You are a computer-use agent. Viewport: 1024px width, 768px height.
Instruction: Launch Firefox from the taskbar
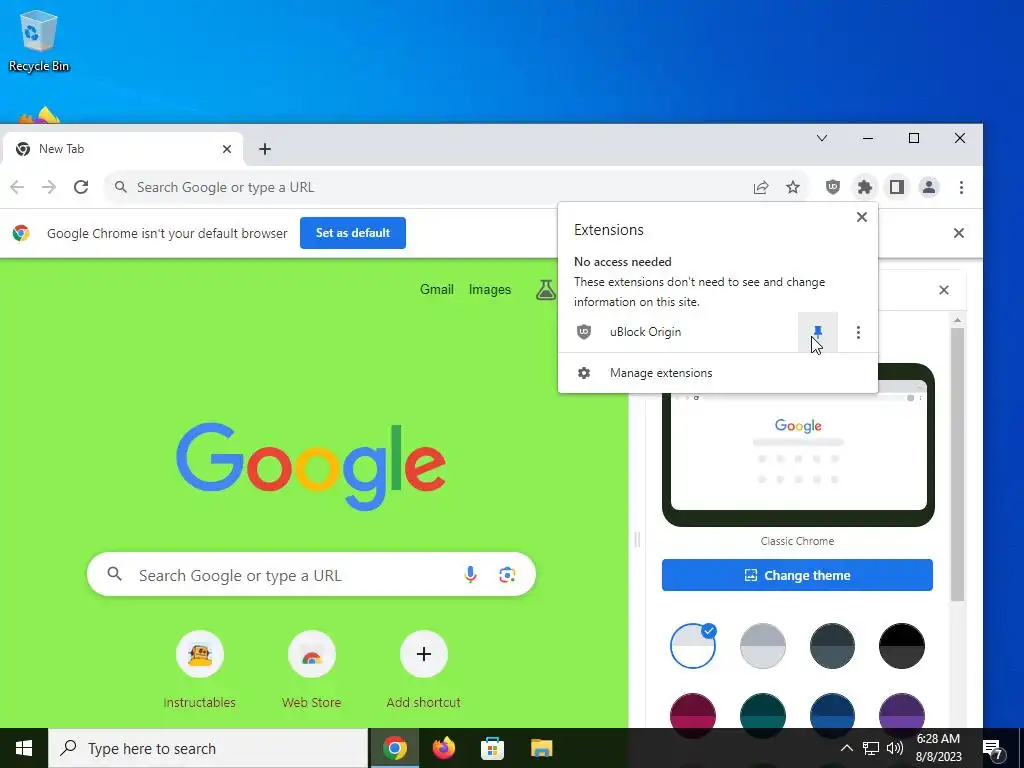point(444,748)
